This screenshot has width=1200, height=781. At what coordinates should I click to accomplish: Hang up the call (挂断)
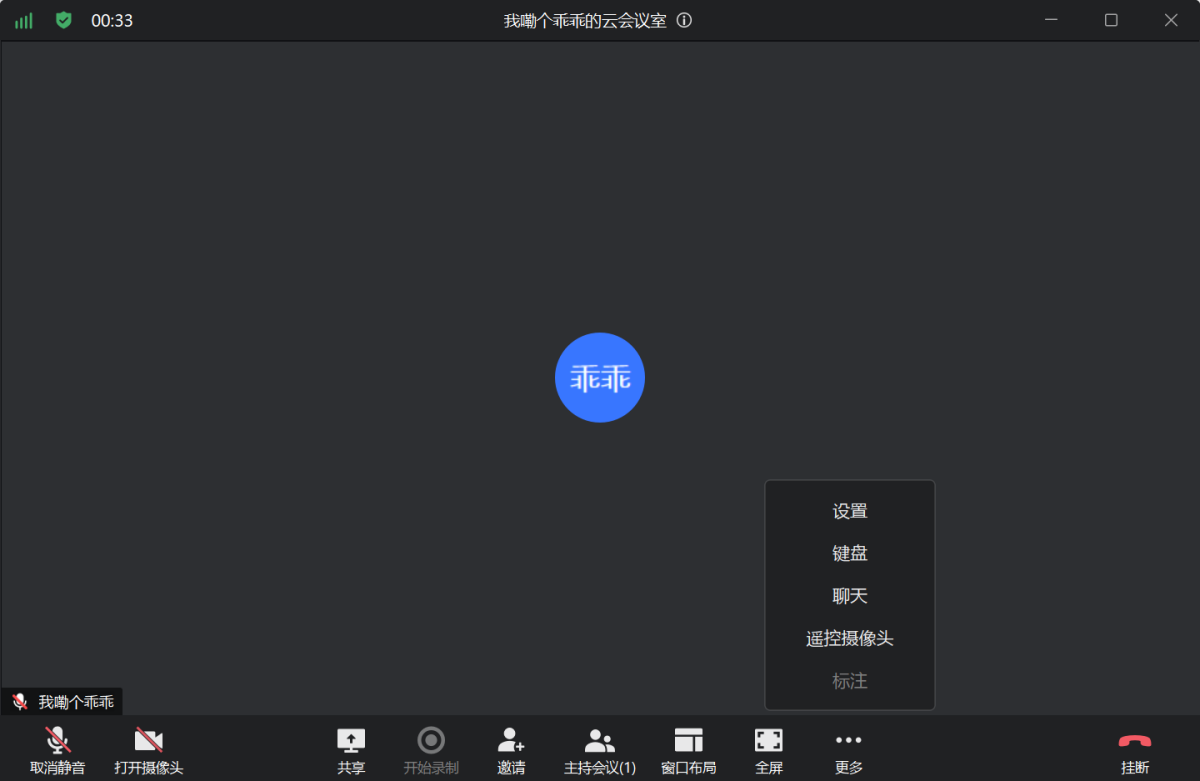pos(1134,750)
